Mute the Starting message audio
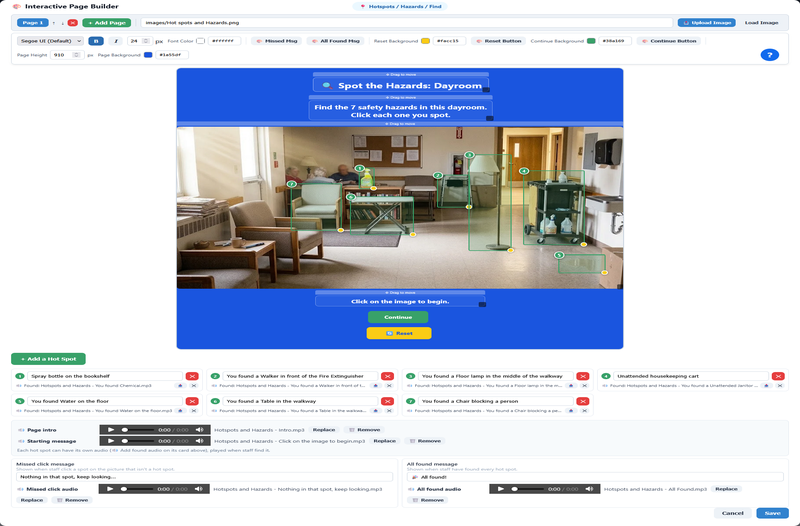The height and width of the screenshot is (526, 800). [199, 441]
